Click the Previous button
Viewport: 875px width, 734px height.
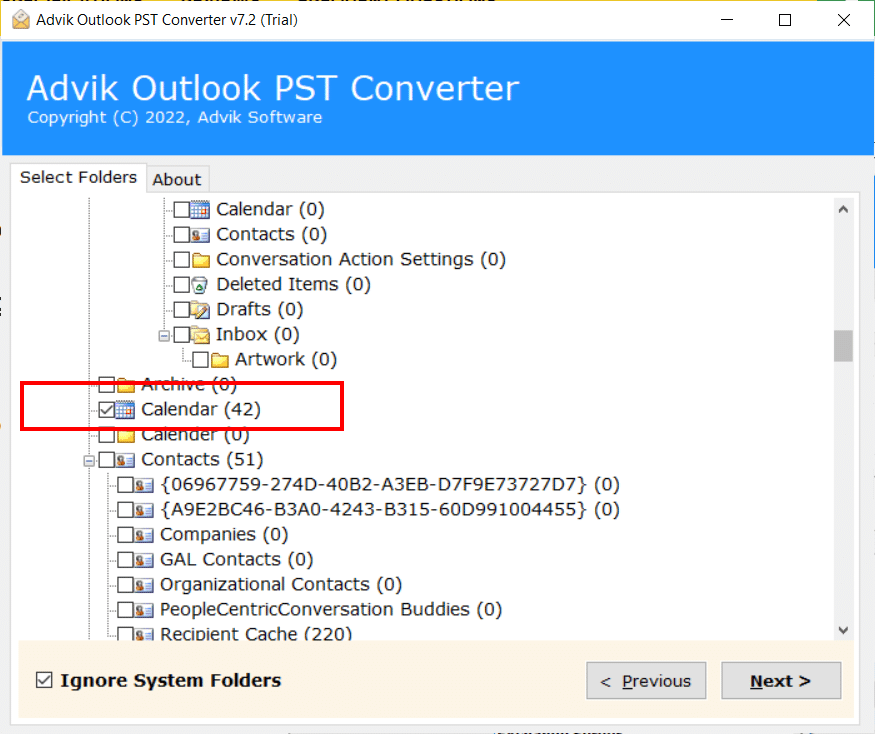point(646,681)
